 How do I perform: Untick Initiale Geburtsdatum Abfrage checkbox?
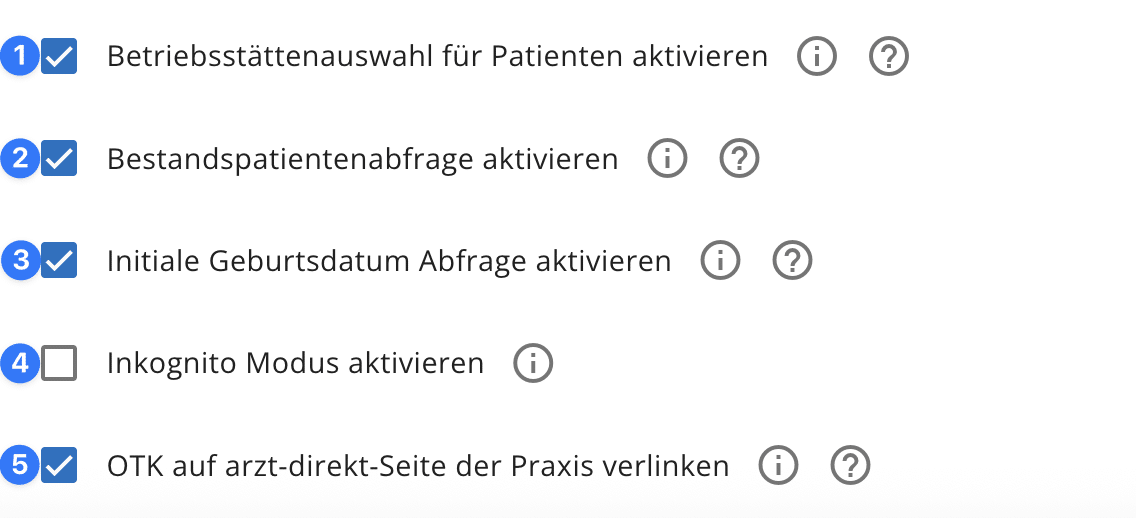(60, 262)
